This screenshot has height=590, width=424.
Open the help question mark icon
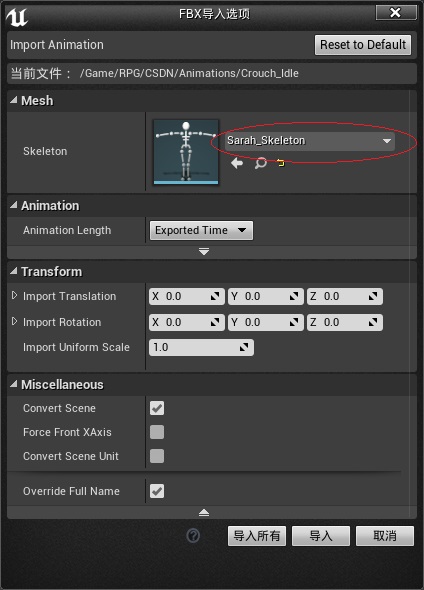[193, 535]
